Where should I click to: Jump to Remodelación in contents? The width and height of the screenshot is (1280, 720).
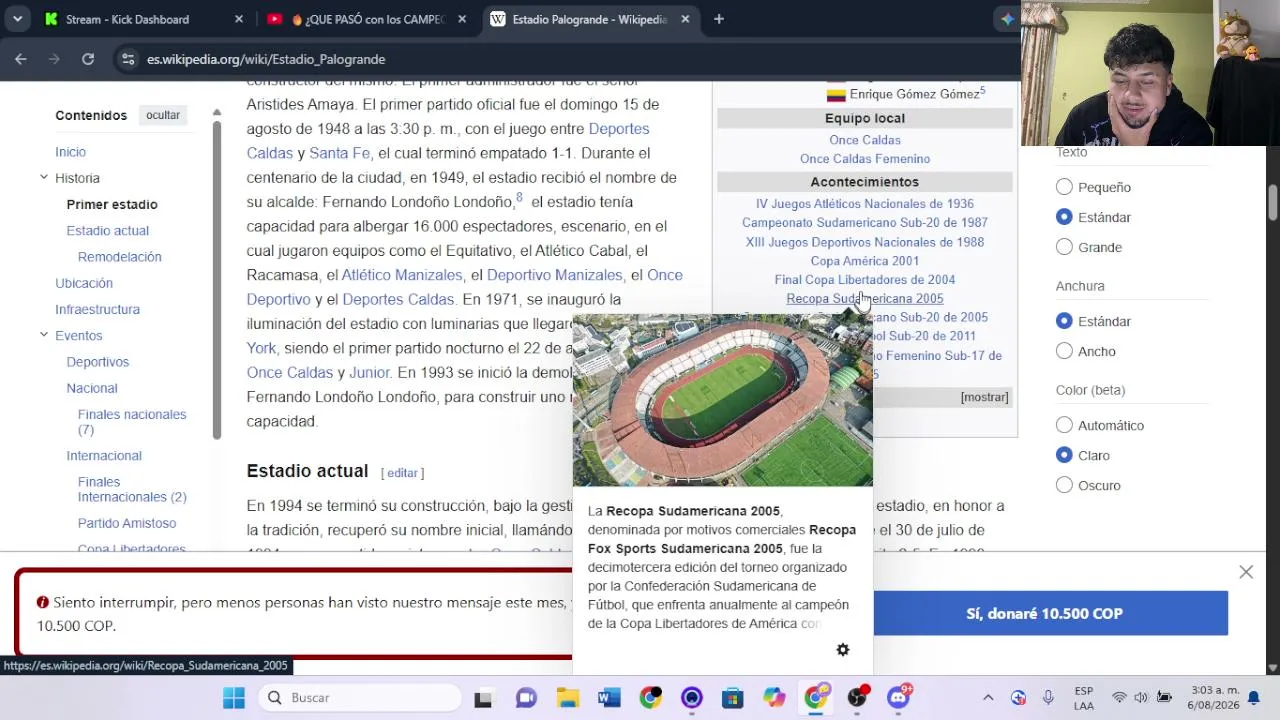pos(119,257)
